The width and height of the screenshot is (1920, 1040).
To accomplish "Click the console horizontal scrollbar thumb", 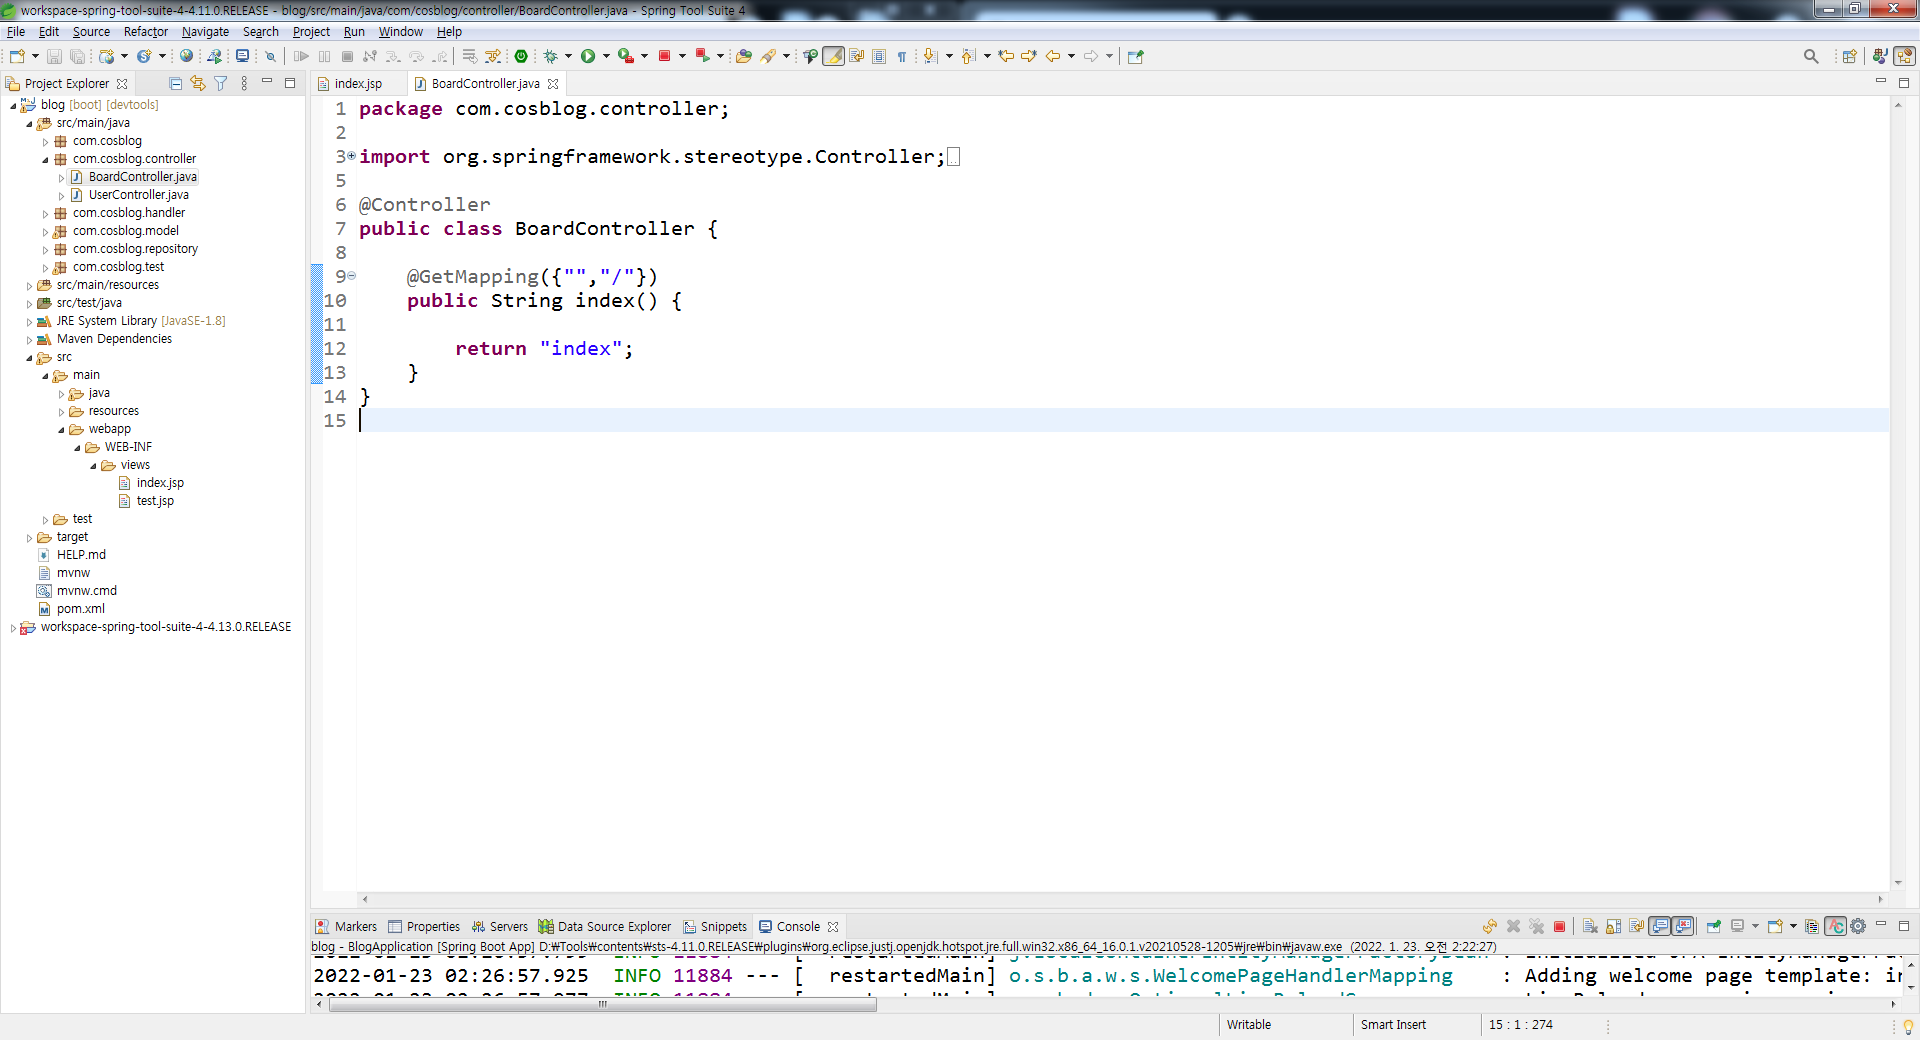I will pyautogui.click(x=603, y=1005).
